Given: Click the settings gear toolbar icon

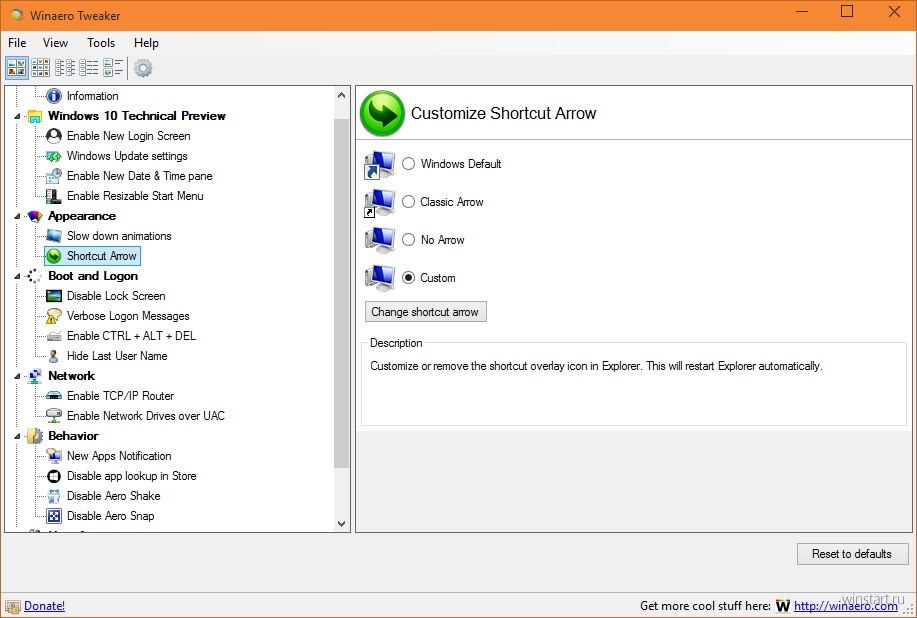Looking at the screenshot, I should (143, 68).
